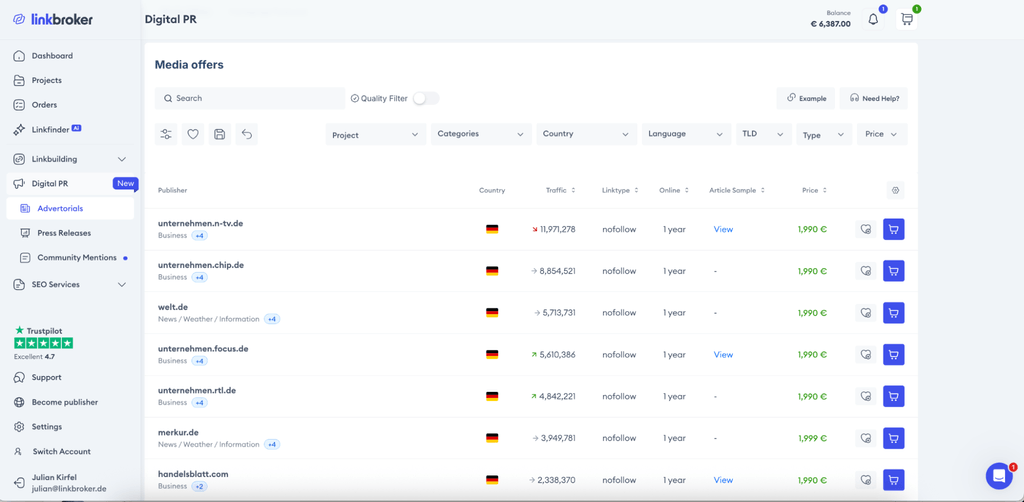
Task: Click the media offers Search field
Action: (x=250, y=98)
